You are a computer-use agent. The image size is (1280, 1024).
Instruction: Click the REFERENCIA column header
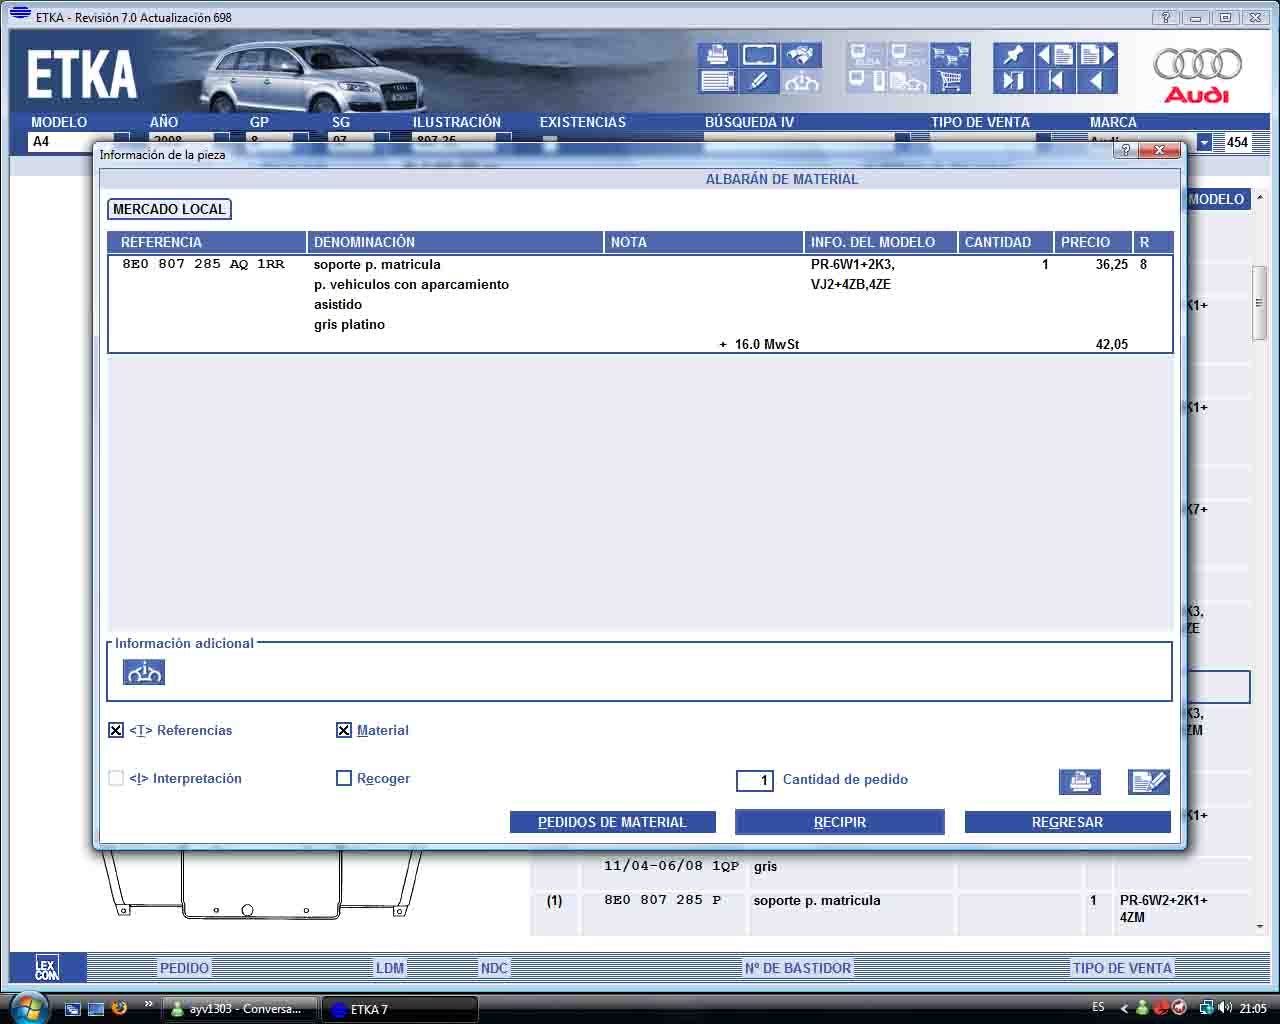pyautogui.click(x=206, y=242)
